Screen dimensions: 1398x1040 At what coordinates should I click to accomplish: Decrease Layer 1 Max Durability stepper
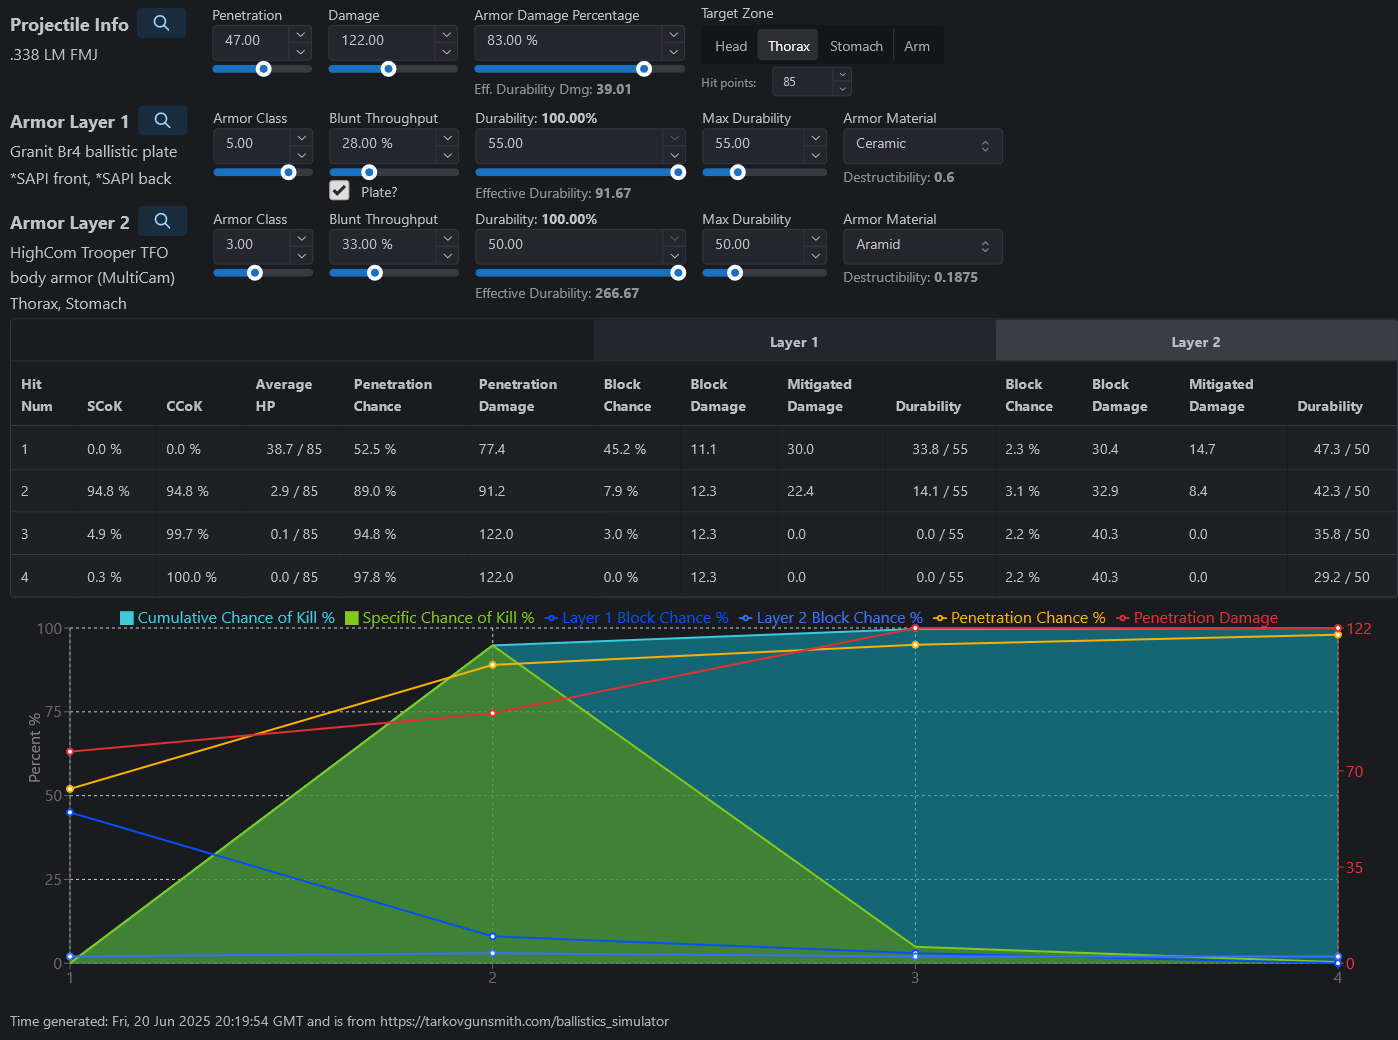coord(816,155)
